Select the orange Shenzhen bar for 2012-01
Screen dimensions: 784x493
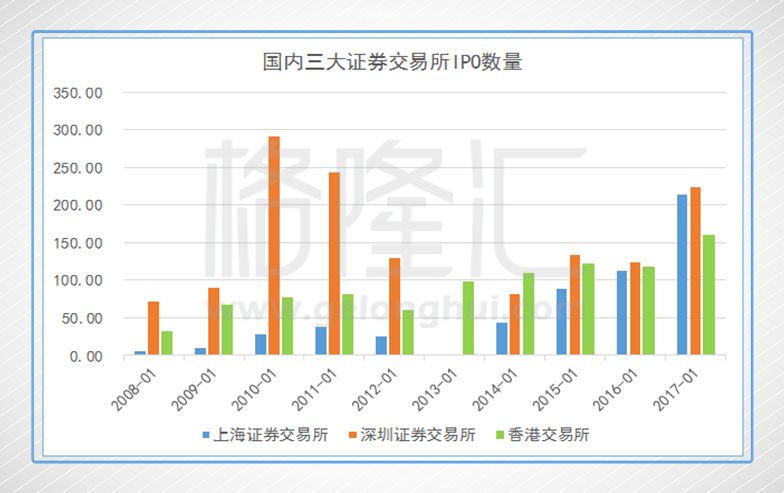click(394, 306)
